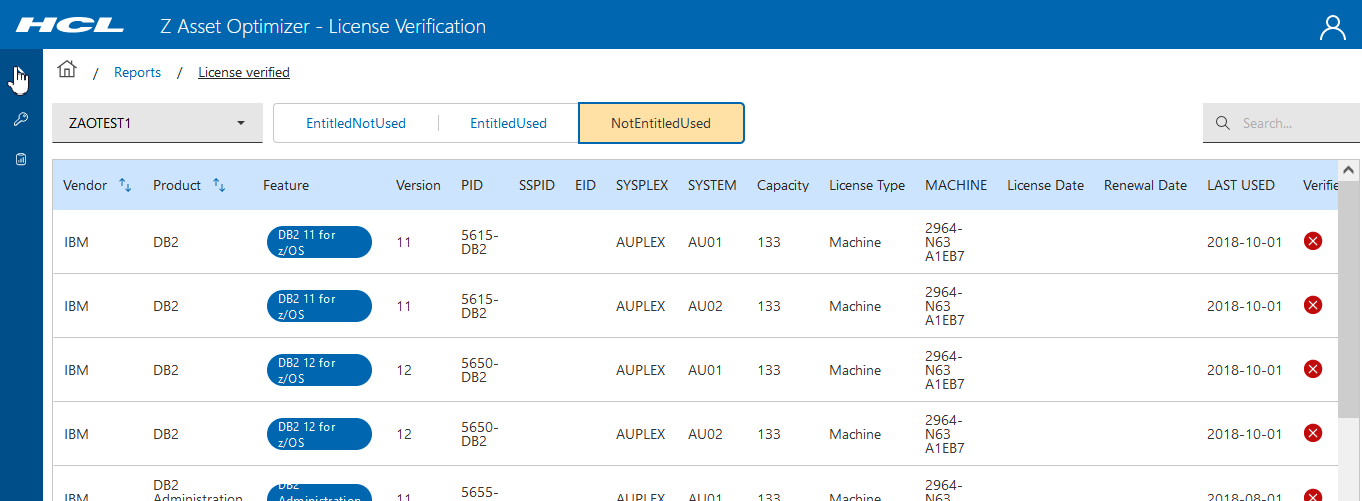Open the user profile icon
Screen dimensions: 1362x501
pos(1333,27)
